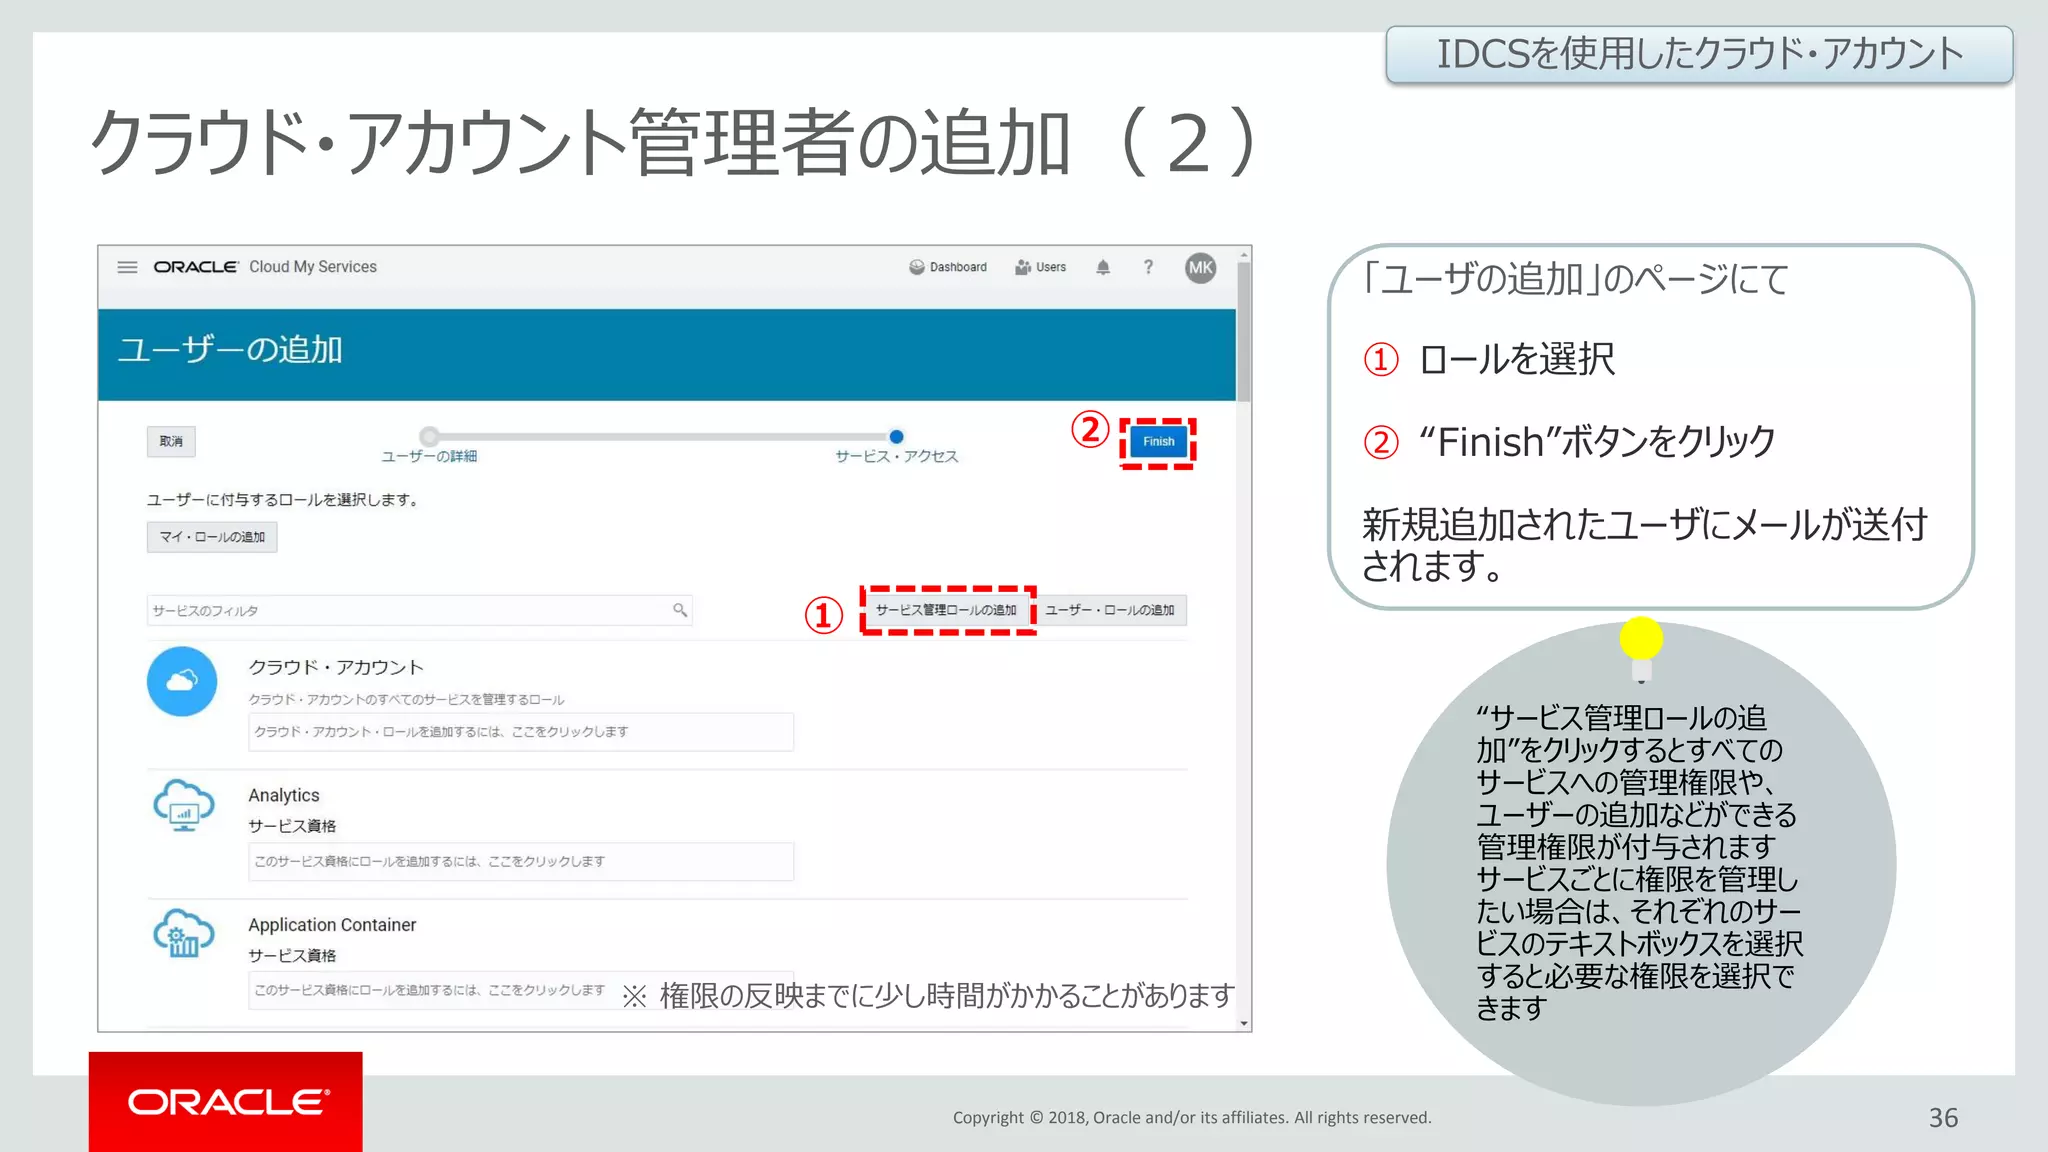Select the ユーザーの詳細 step marker
2048x1152 pixels.
pos(429,436)
